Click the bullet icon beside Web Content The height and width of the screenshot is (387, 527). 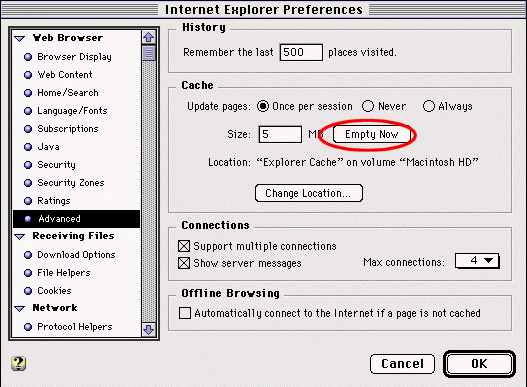pos(28,75)
